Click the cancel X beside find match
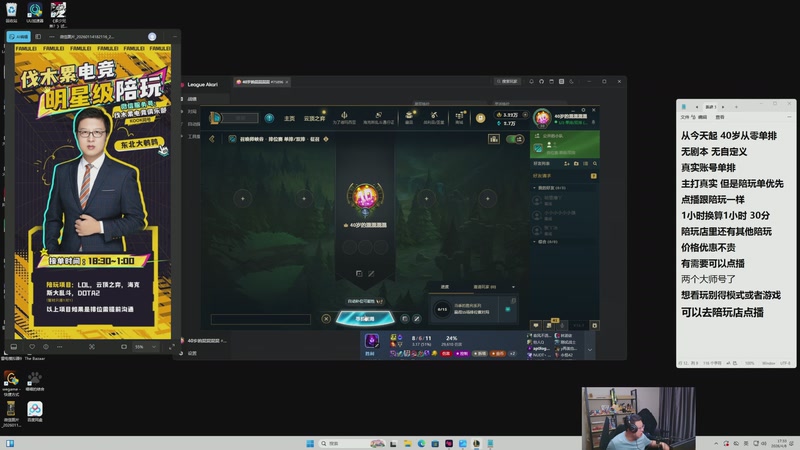This screenshot has width=800, height=450. pos(326,318)
